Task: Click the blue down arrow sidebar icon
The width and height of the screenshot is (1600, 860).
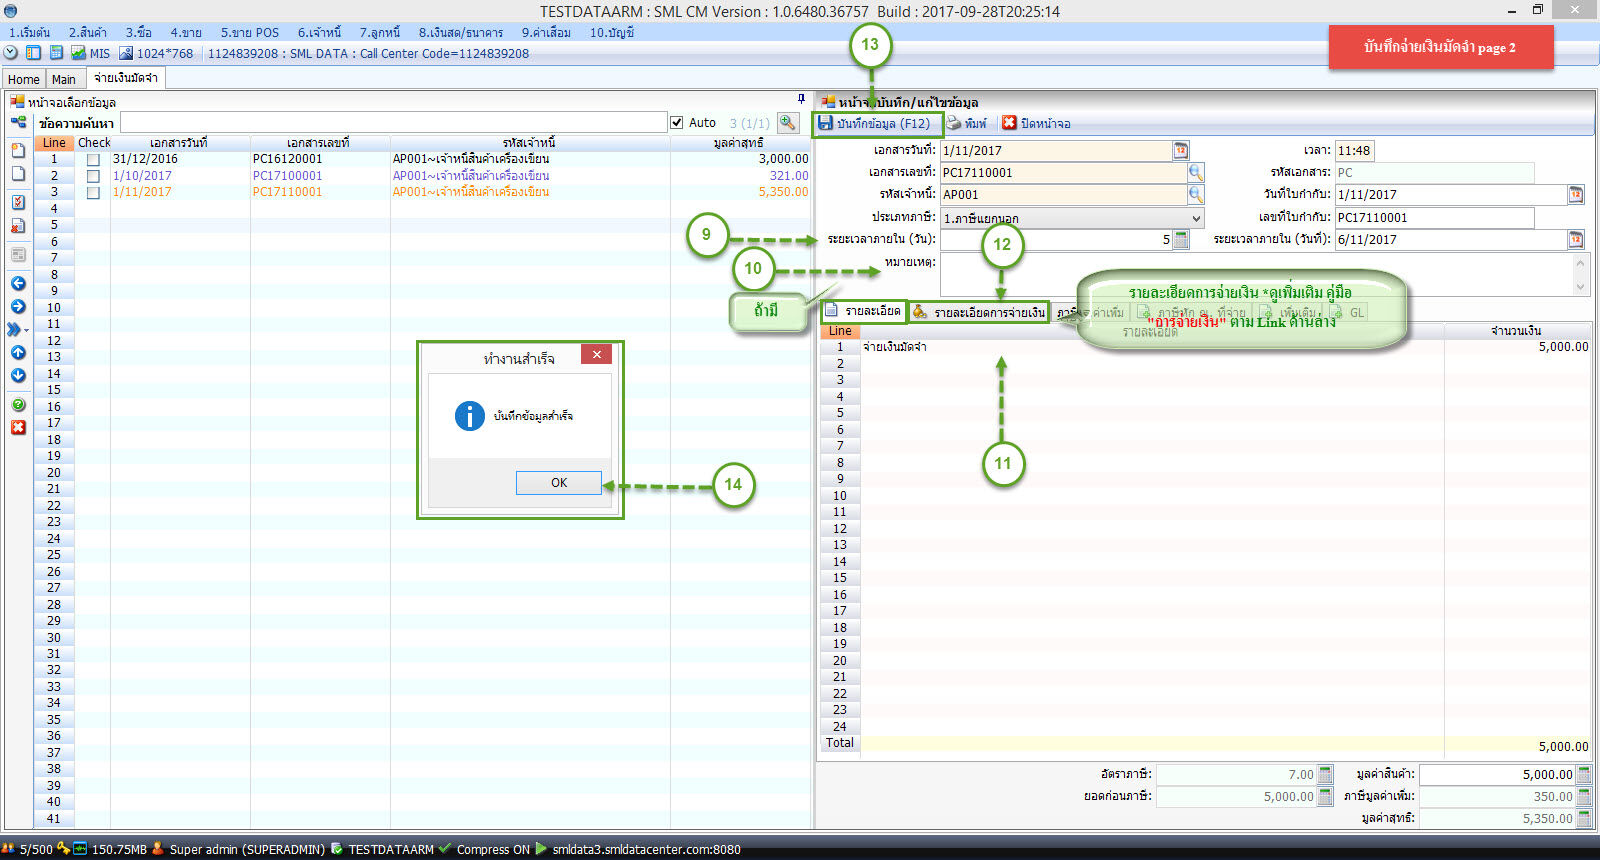Action: pyautogui.click(x=18, y=375)
